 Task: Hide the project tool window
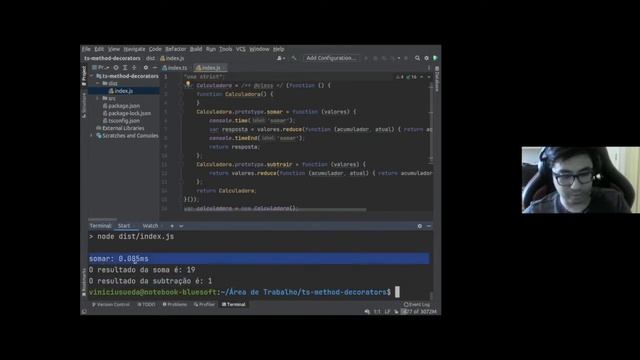[155, 68]
